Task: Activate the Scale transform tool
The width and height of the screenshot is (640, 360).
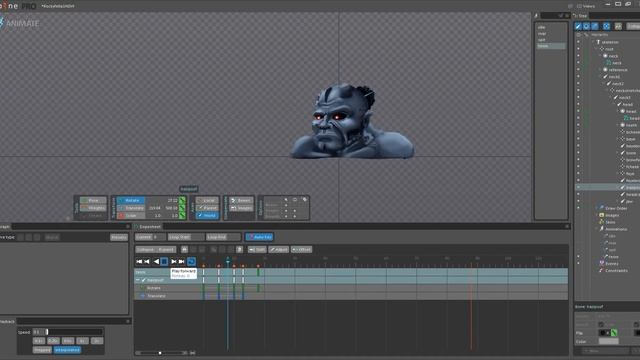Action: (131, 216)
